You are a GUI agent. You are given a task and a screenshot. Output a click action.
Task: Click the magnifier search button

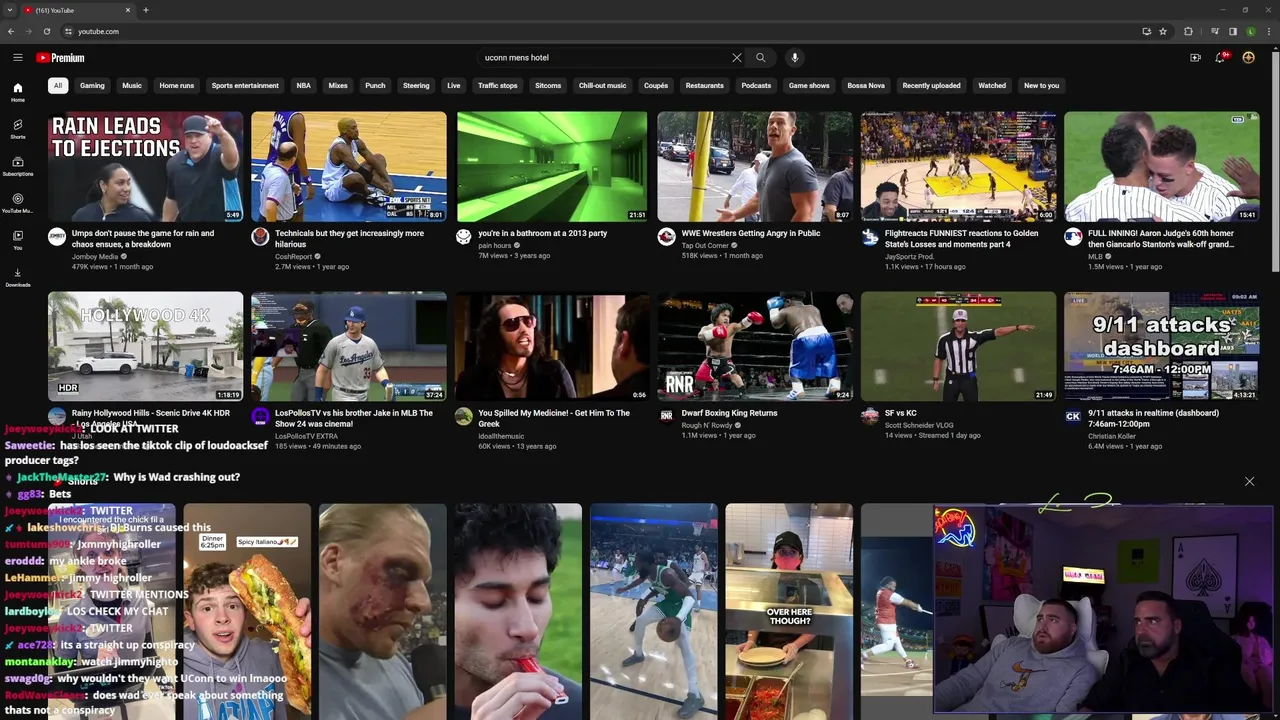[760, 58]
